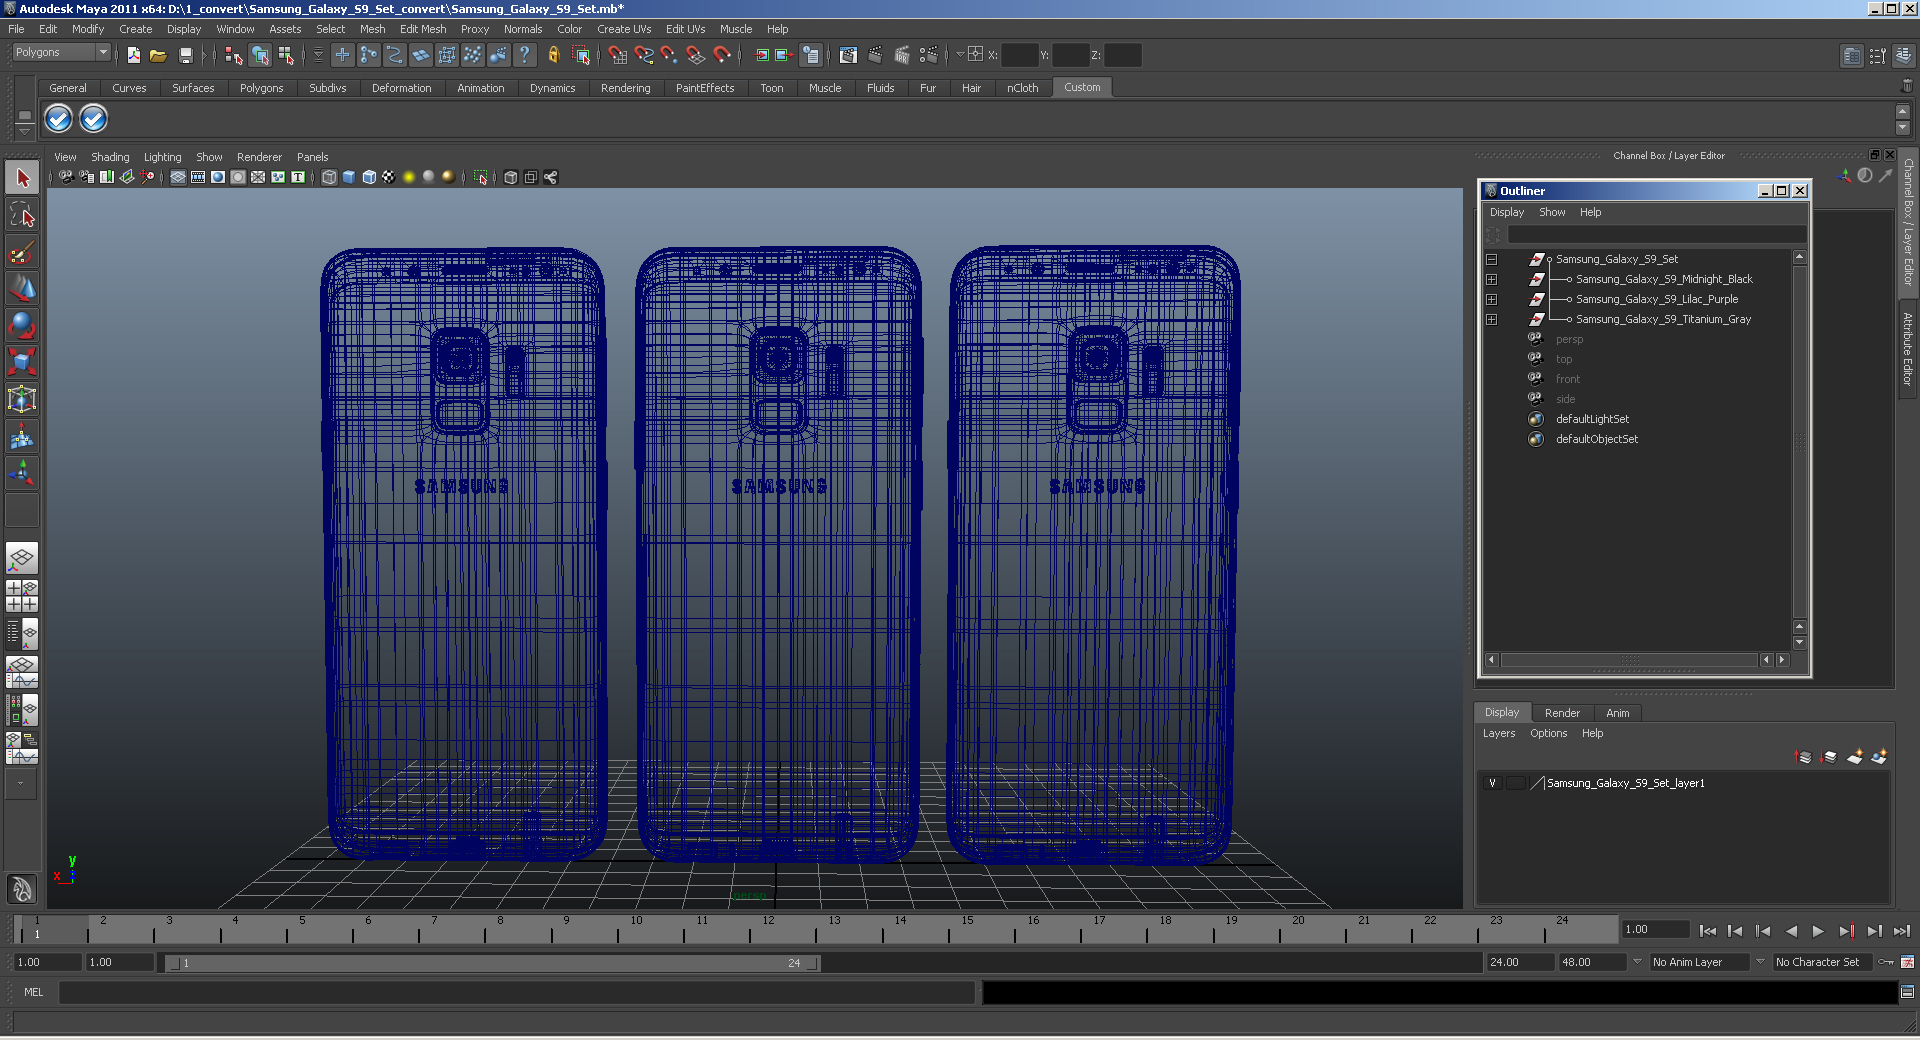Toggle Auto keyframe key icon
1920x1040 pixels.
1886,962
